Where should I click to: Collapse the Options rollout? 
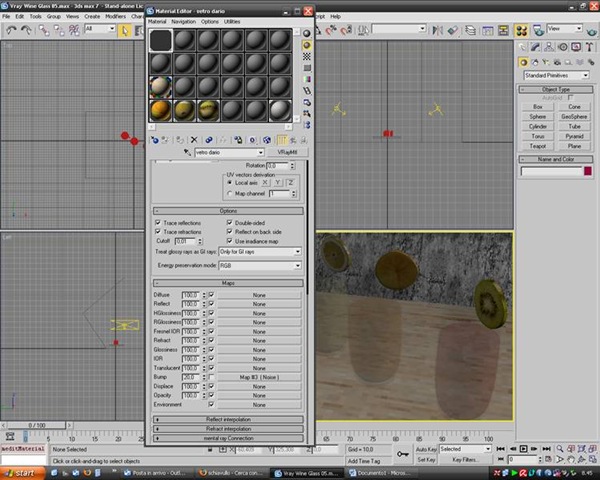228,211
